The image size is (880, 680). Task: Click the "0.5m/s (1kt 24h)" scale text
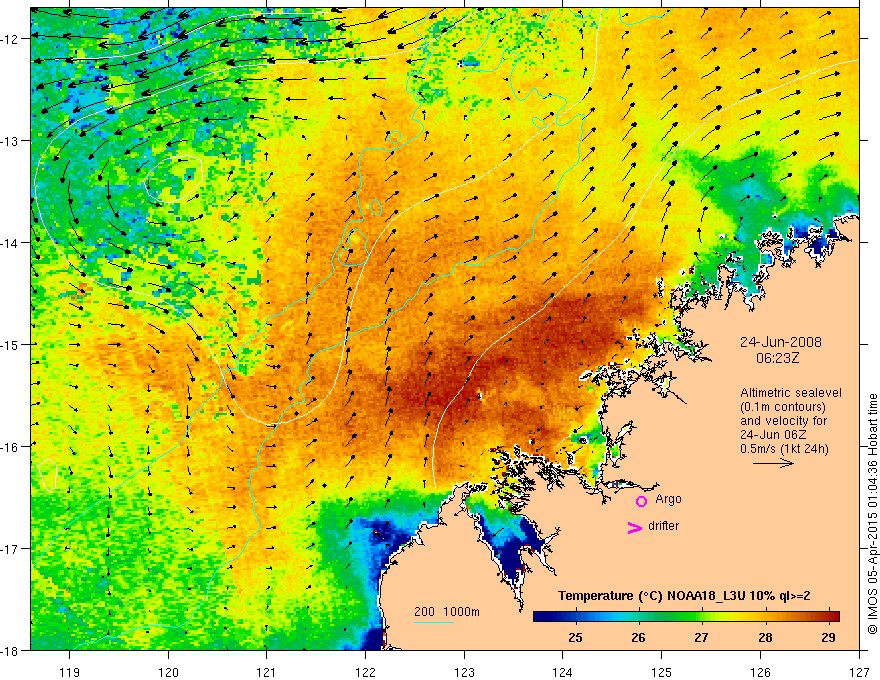coord(784,449)
